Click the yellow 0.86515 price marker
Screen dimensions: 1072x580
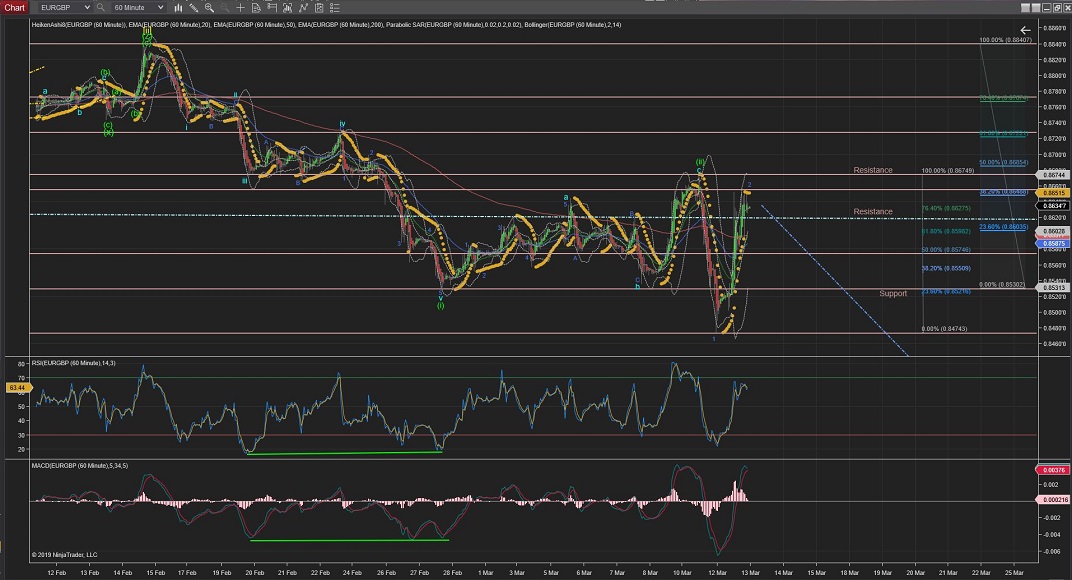click(x=1054, y=194)
